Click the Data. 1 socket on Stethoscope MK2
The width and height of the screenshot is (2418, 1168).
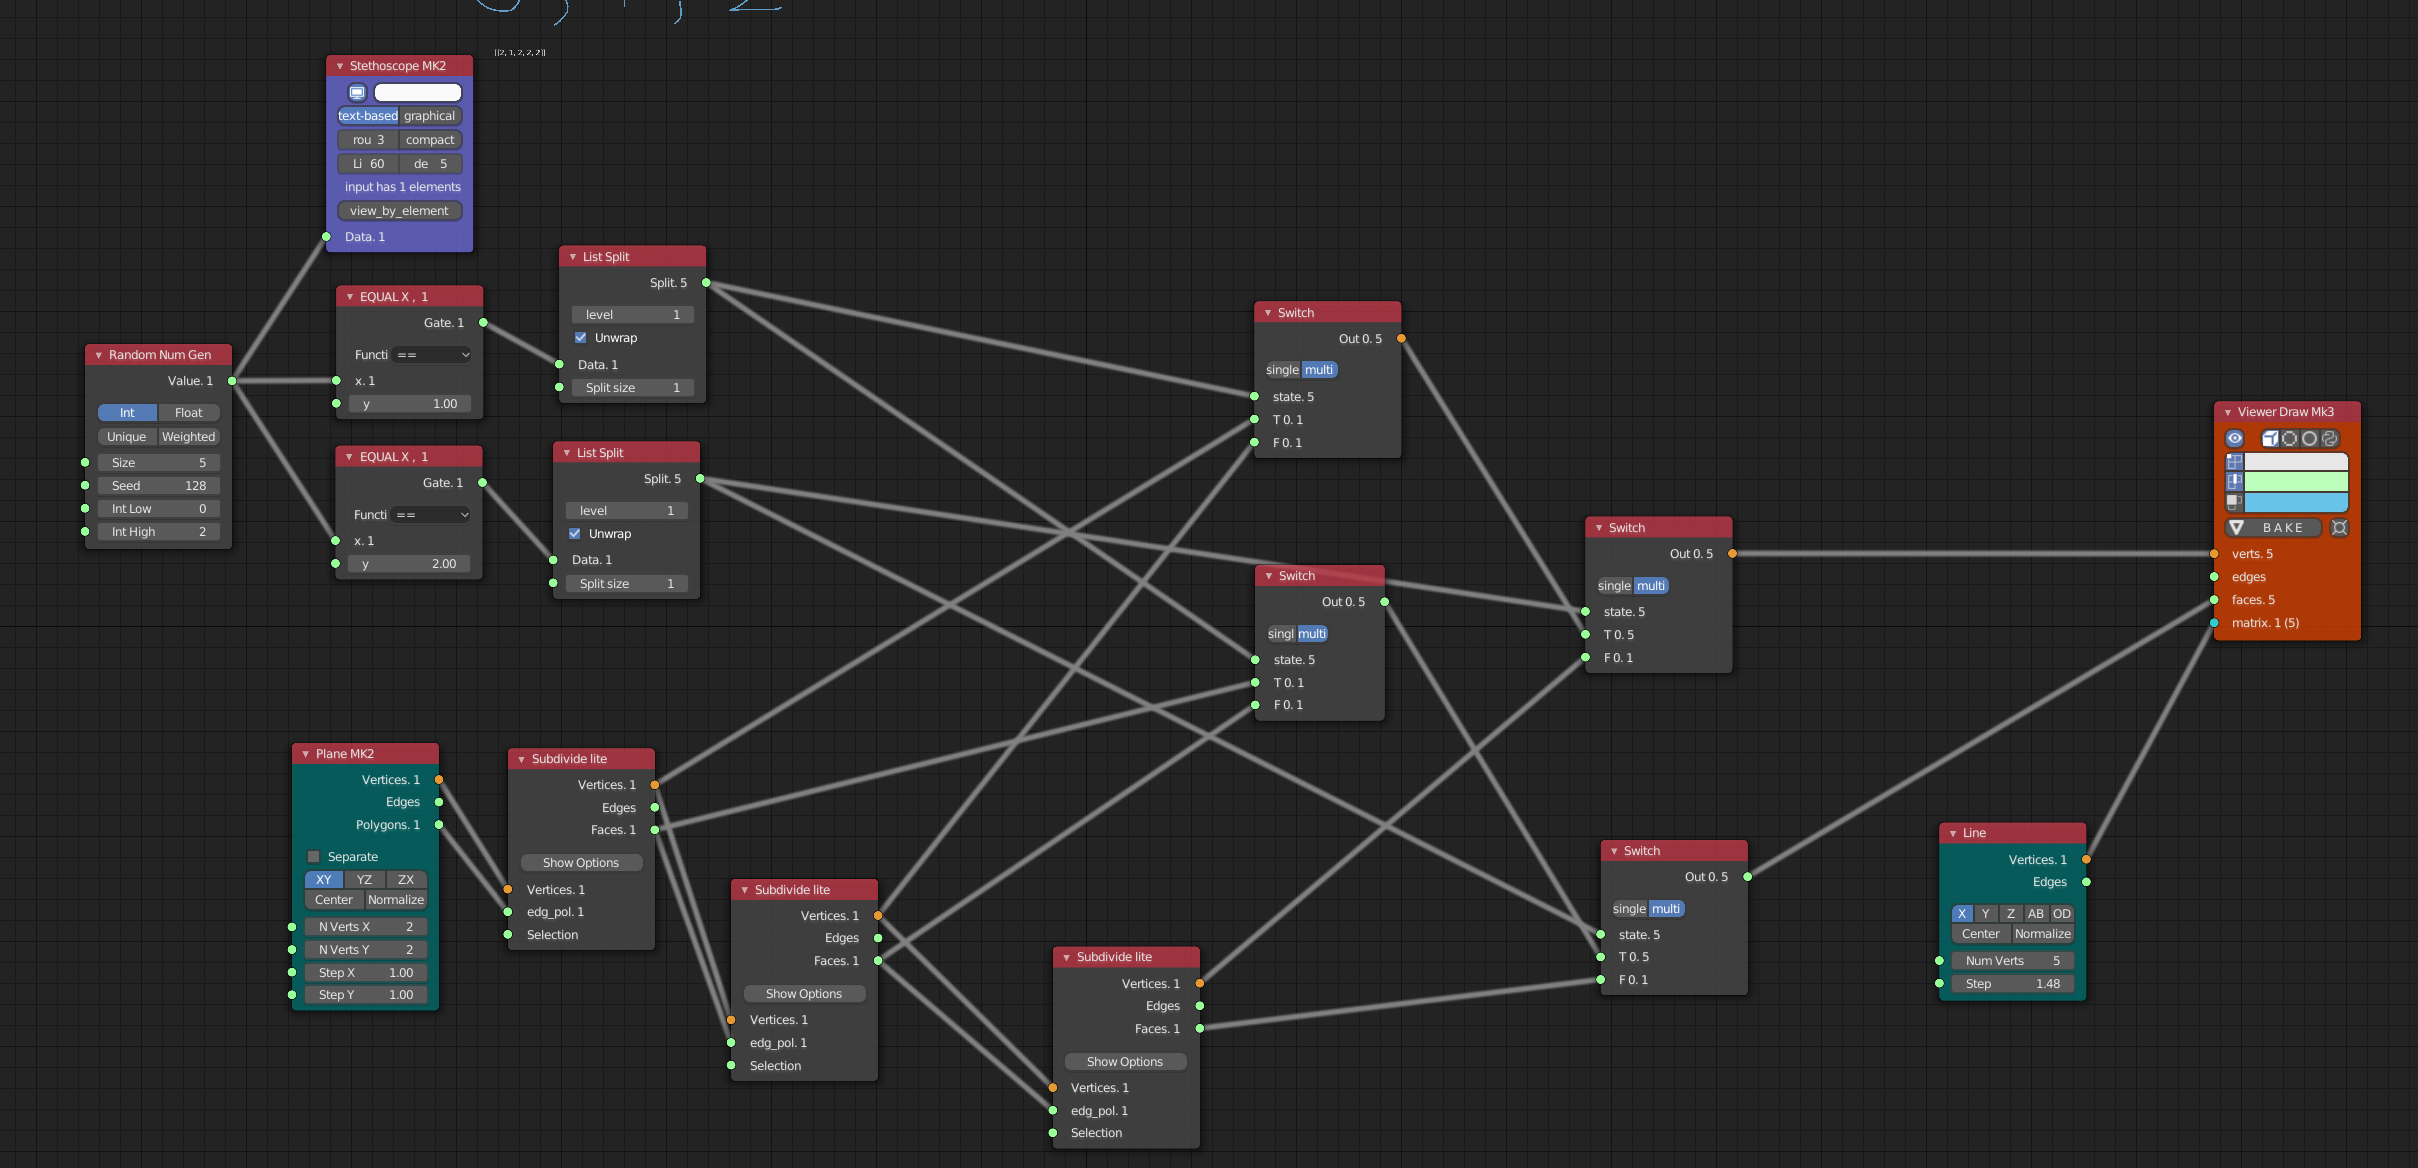tap(326, 237)
